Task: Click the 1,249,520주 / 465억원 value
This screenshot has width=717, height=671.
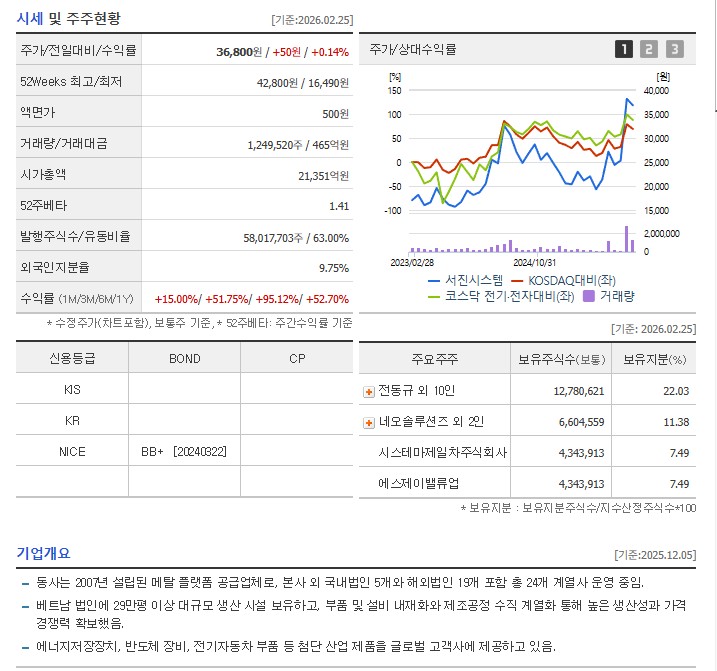Action: click(x=298, y=145)
